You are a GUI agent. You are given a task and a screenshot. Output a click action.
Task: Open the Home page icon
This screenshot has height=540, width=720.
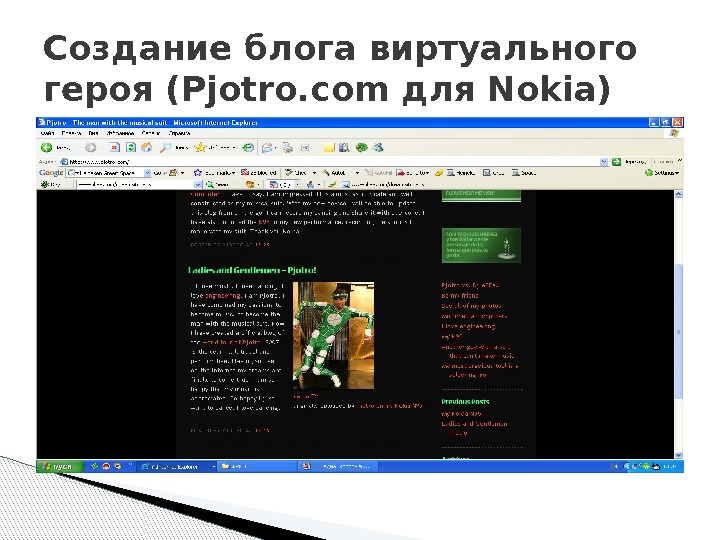(x=146, y=147)
